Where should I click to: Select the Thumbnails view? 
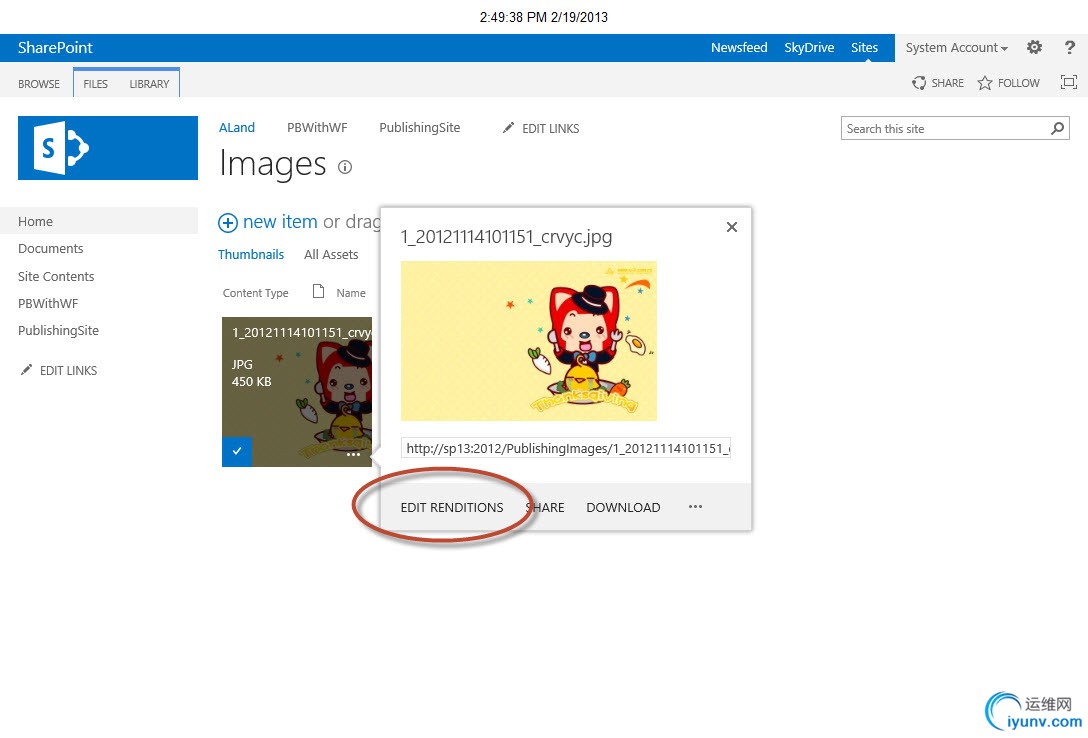coord(251,255)
